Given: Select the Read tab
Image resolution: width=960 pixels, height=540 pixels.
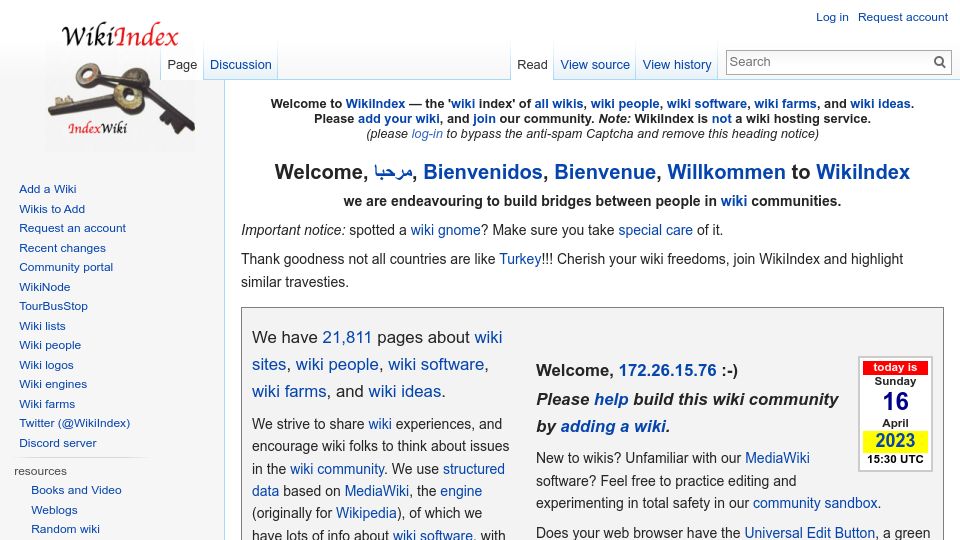Looking at the screenshot, I should click(x=532, y=64).
